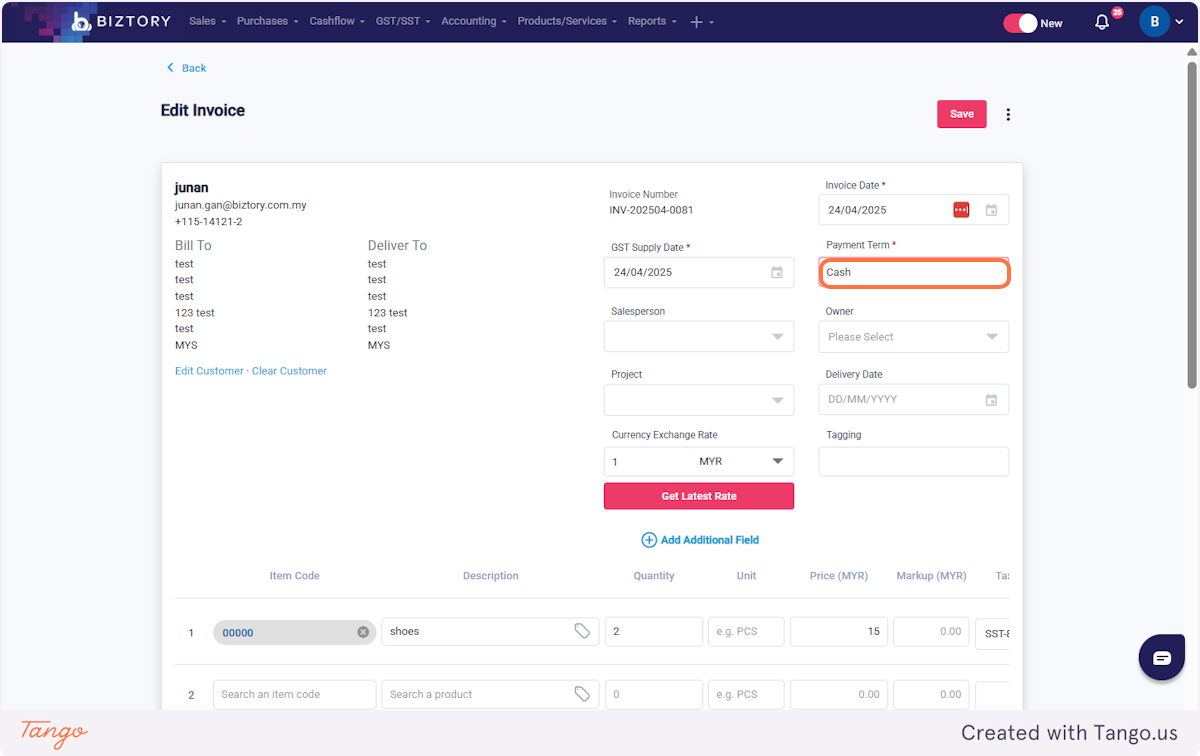Image resolution: width=1200 pixels, height=756 pixels.
Task: Open the chat support widget
Action: coord(1162,657)
